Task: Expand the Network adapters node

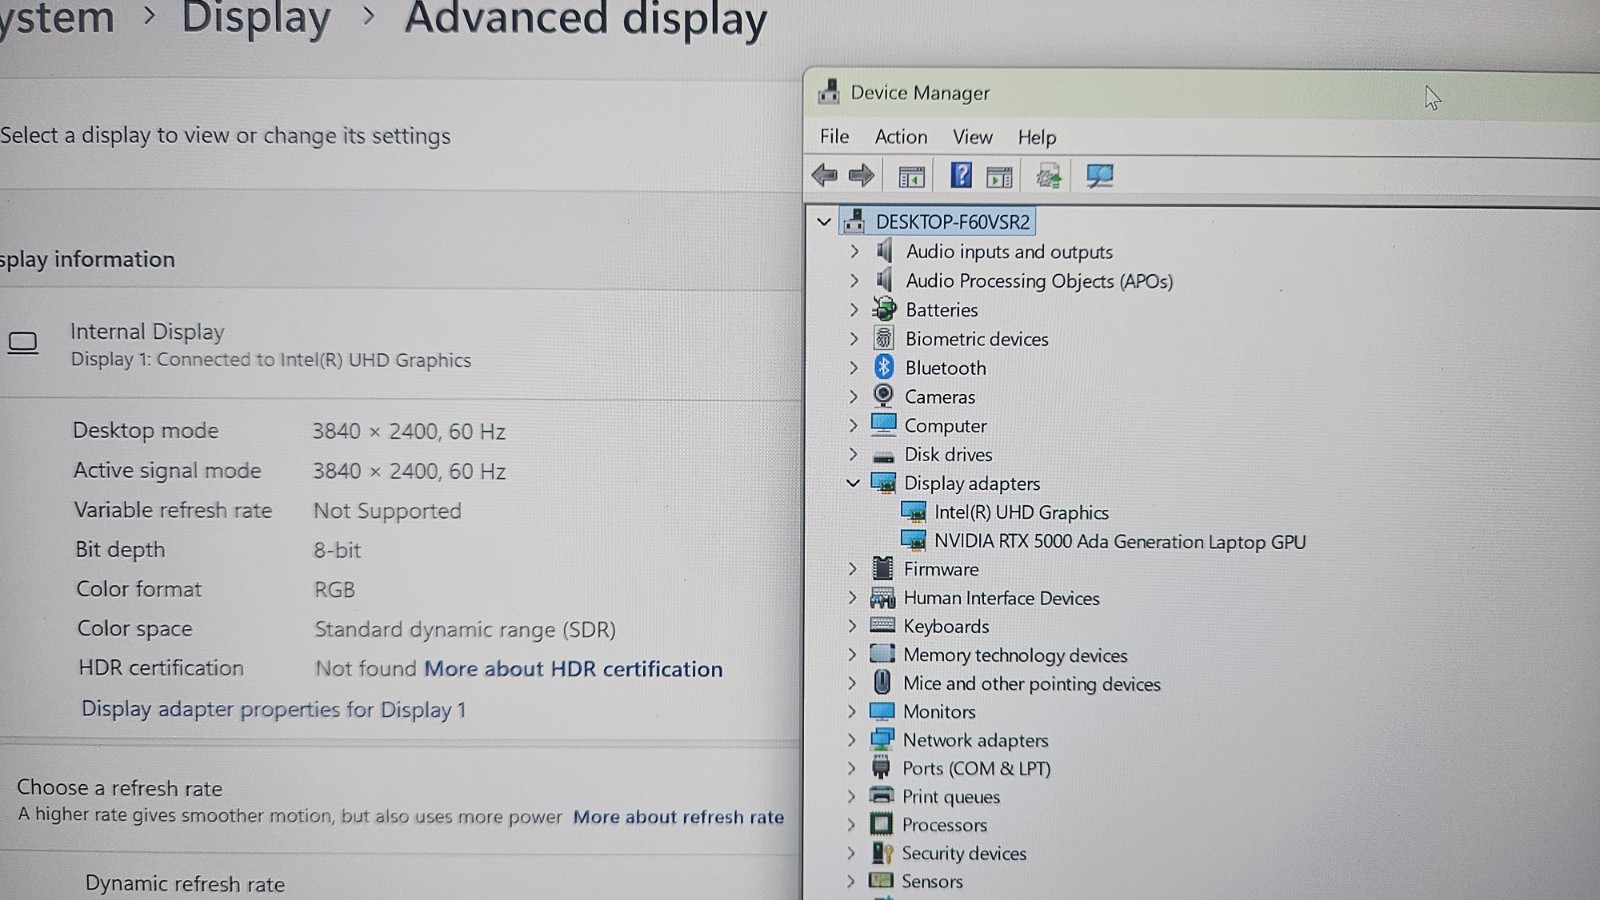Action: point(851,740)
